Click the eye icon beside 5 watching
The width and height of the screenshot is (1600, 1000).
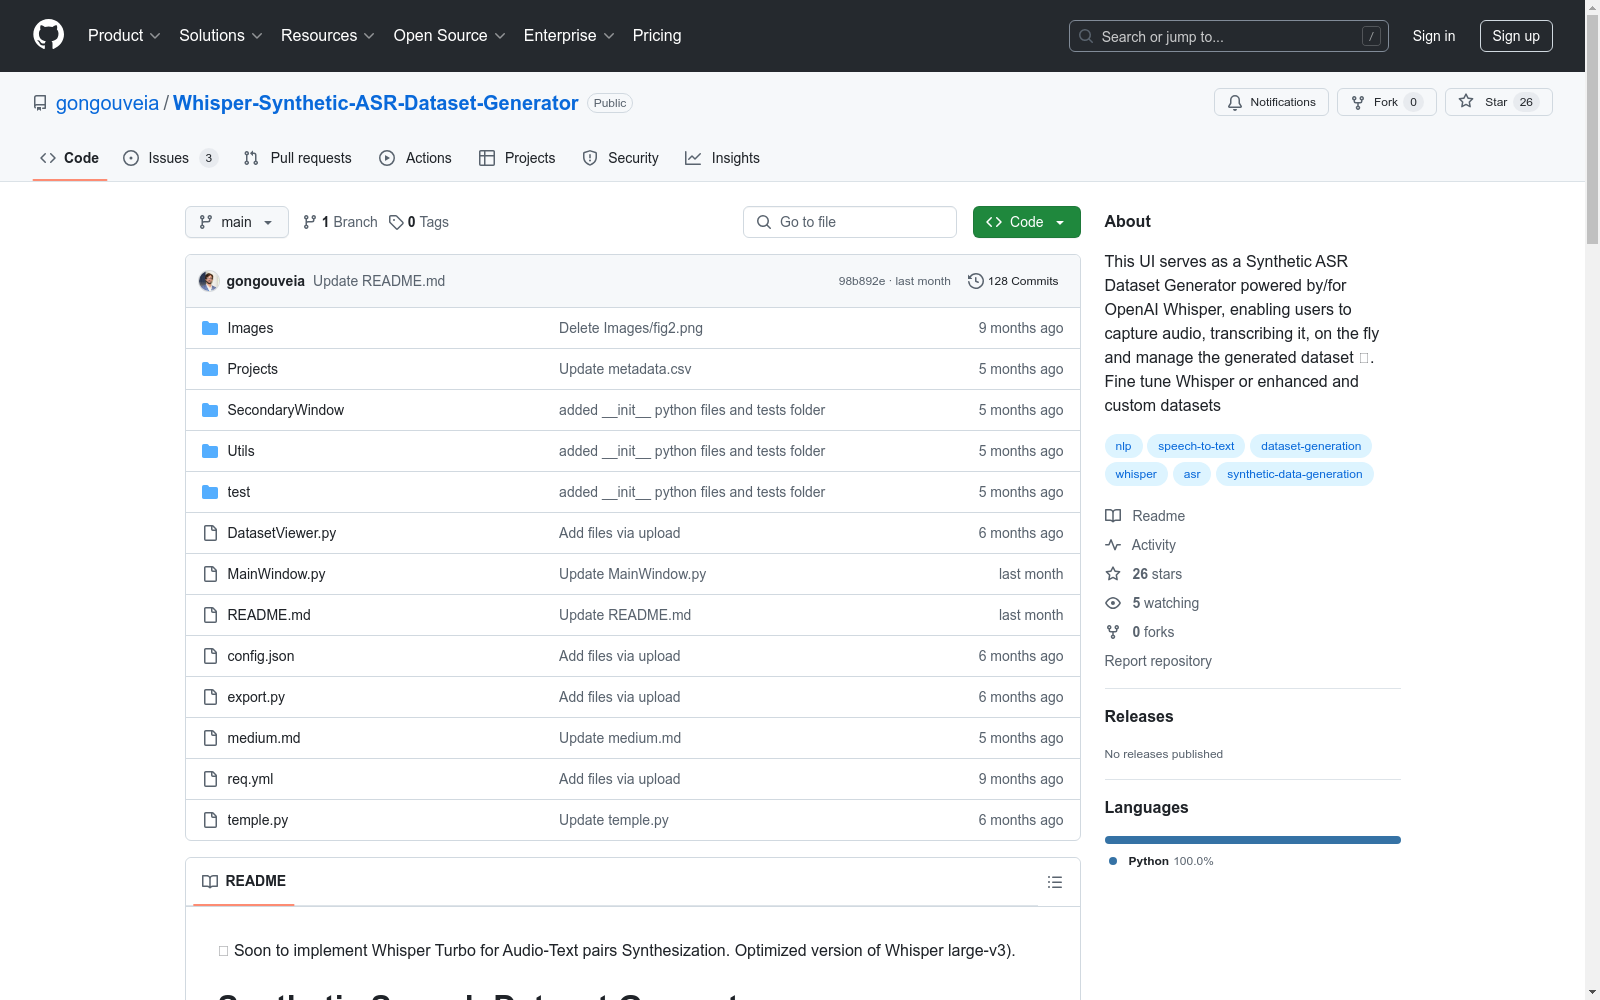point(1113,603)
